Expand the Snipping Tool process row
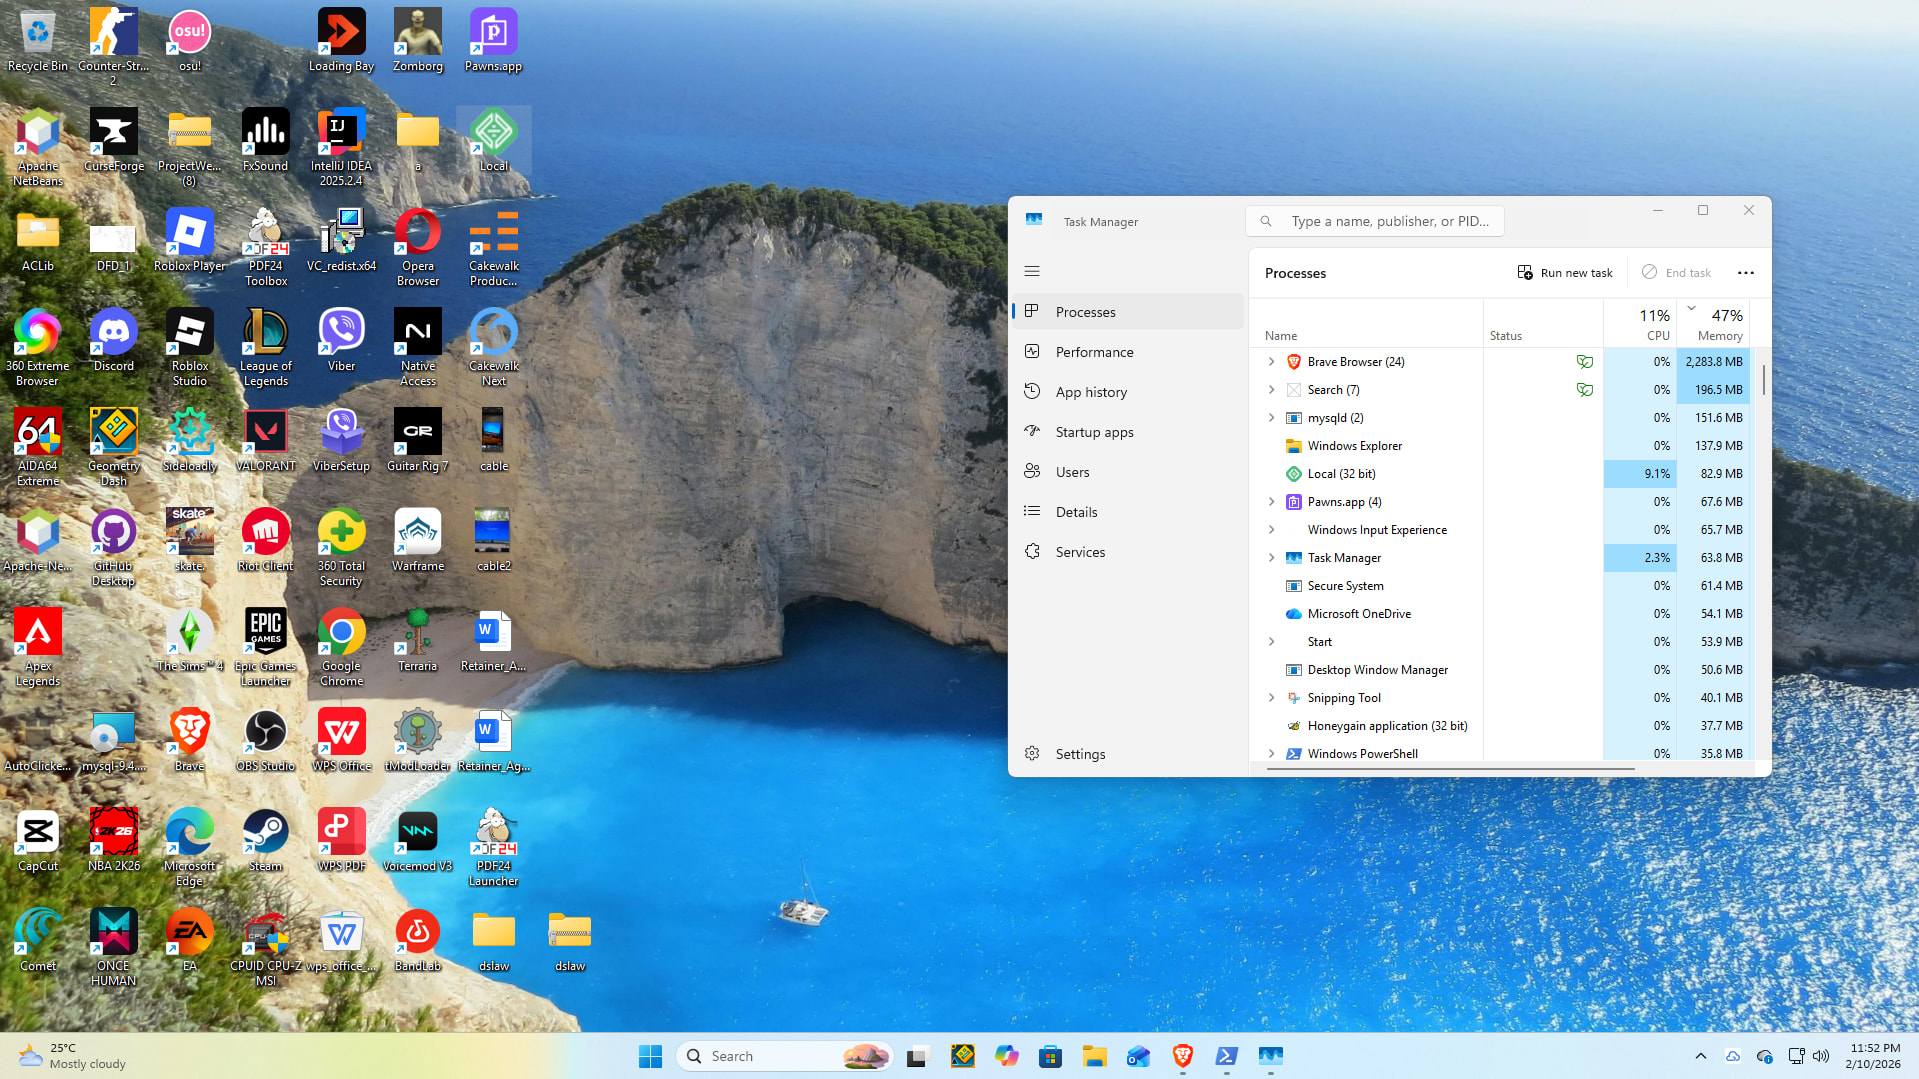 pyautogui.click(x=1271, y=698)
